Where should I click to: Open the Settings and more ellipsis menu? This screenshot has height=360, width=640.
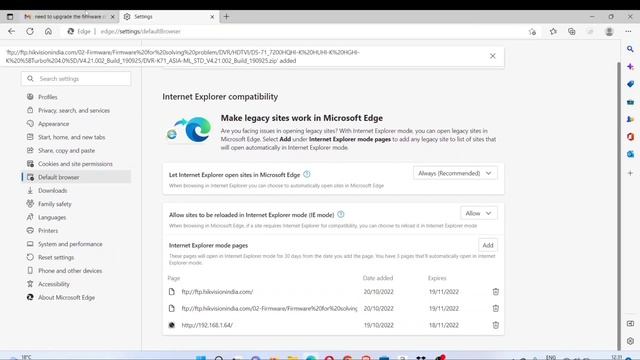tap(628, 31)
